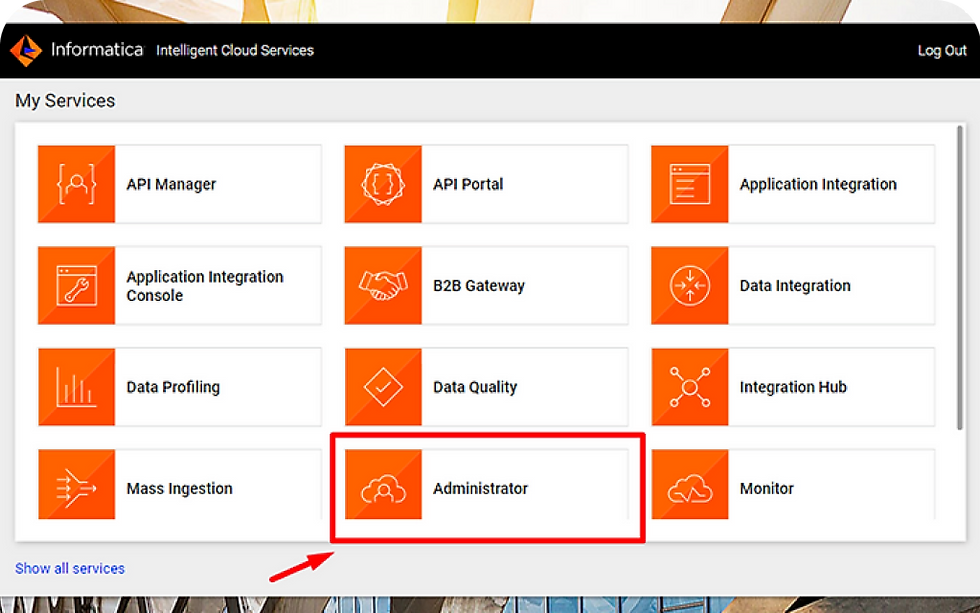
Task: Click the "Integration Hub" label
Action: pyautogui.click(x=793, y=387)
